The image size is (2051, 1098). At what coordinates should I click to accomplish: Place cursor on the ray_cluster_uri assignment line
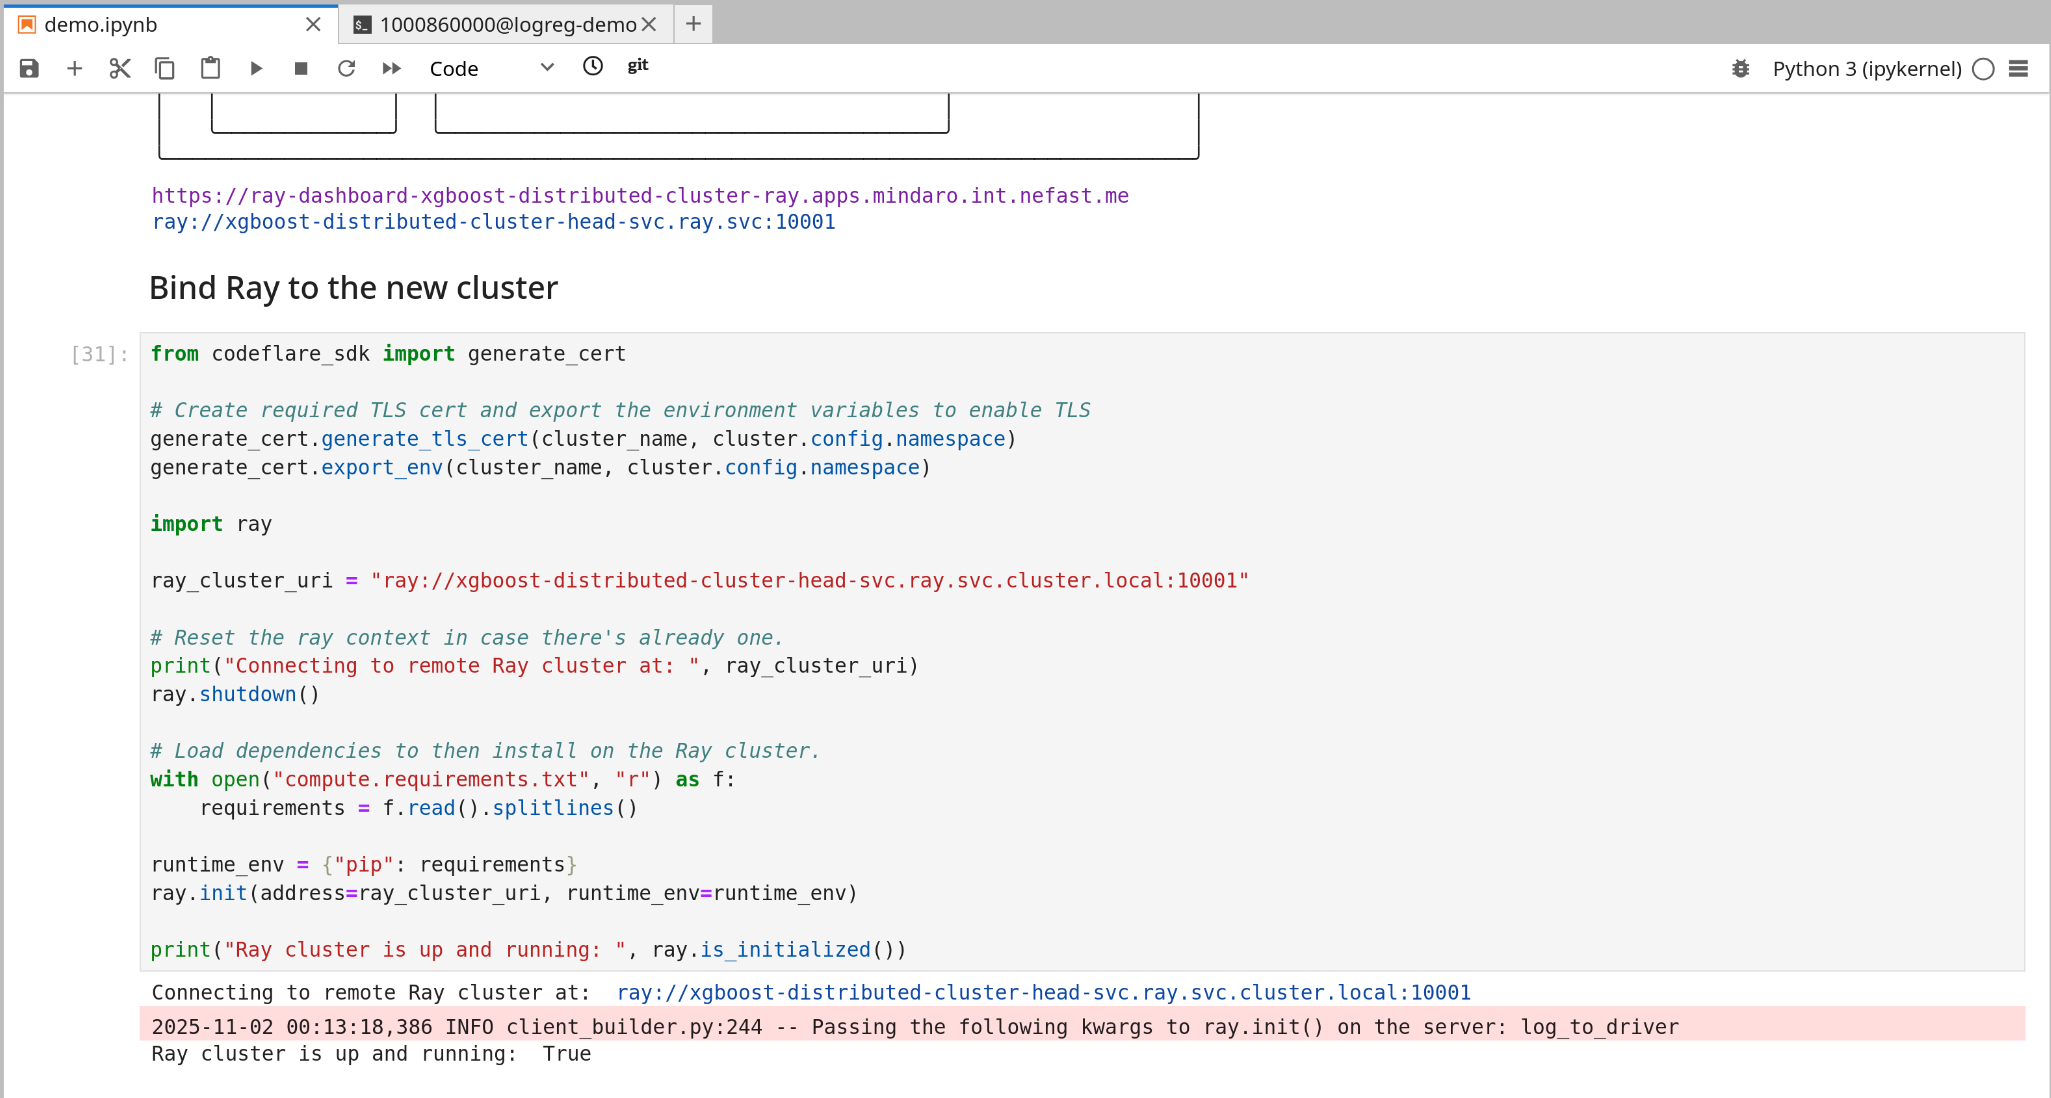[x=700, y=580]
